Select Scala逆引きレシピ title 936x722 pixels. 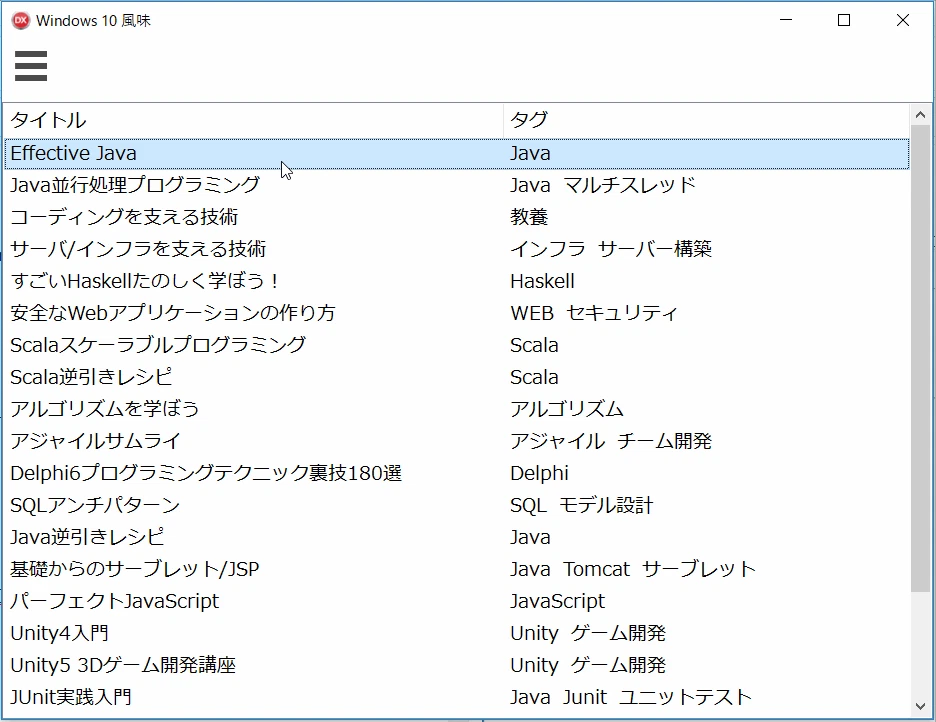coord(91,377)
